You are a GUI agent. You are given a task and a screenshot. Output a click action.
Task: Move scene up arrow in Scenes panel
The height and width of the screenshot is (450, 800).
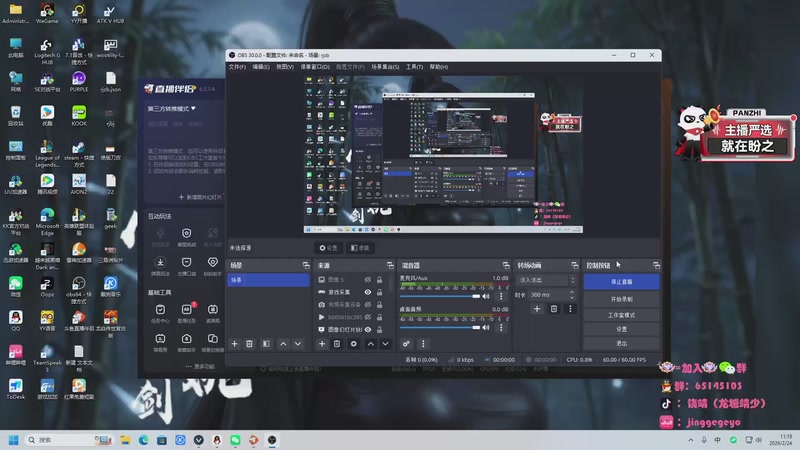coord(283,344)
